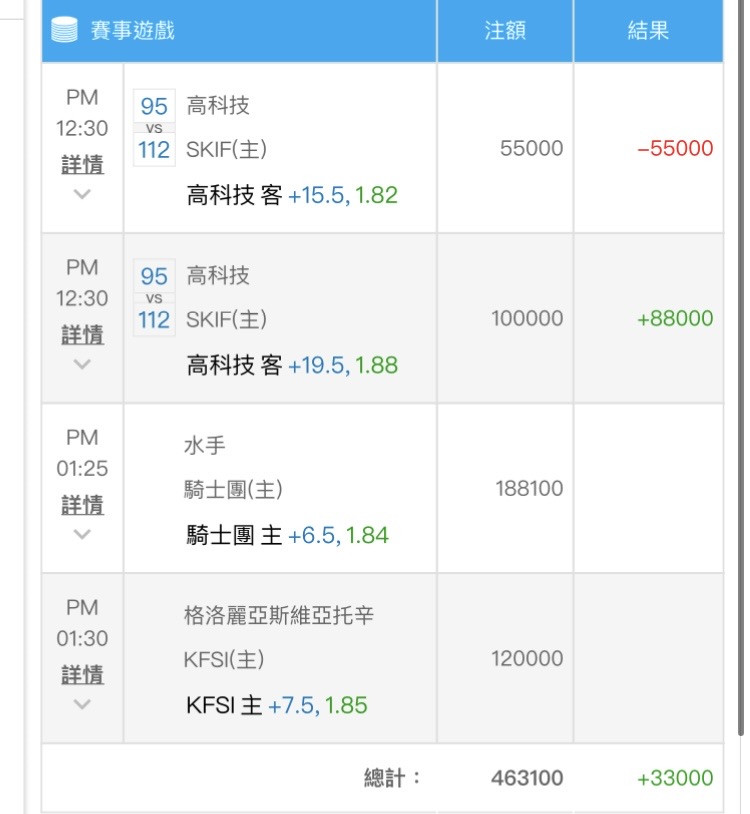Click the 騎士團 主 +6.5, 1.84 bet line

287,535
